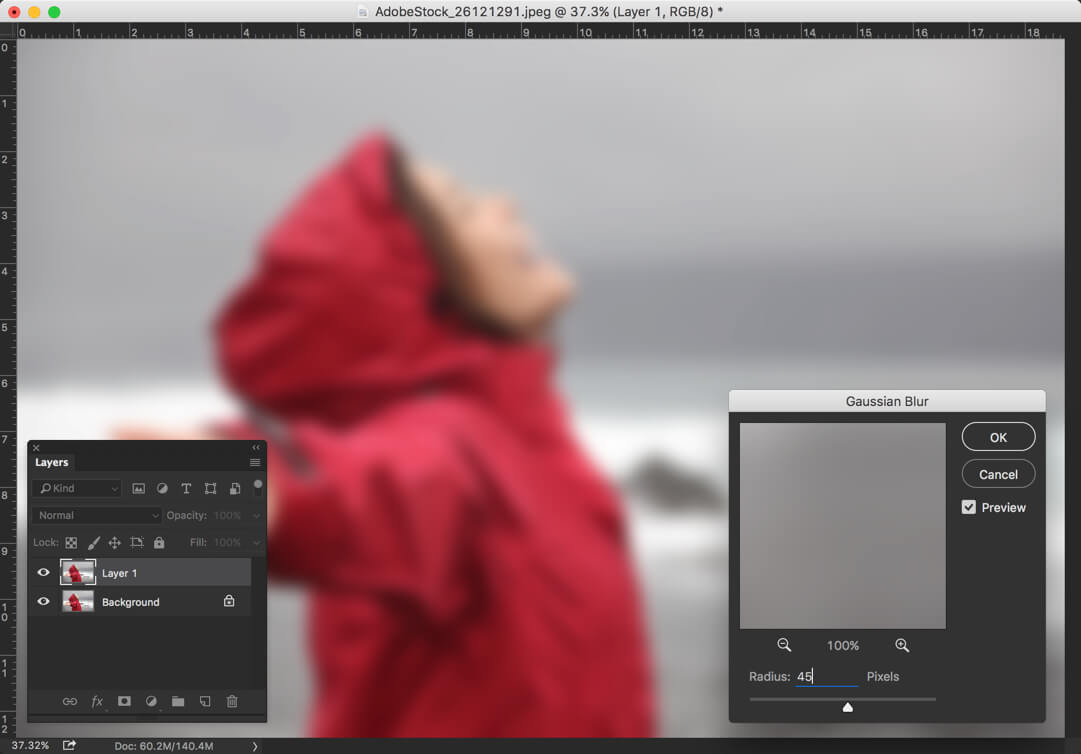The image size is (1081, 754).
Task: Click the link layers icon
Action: point(70,702)
